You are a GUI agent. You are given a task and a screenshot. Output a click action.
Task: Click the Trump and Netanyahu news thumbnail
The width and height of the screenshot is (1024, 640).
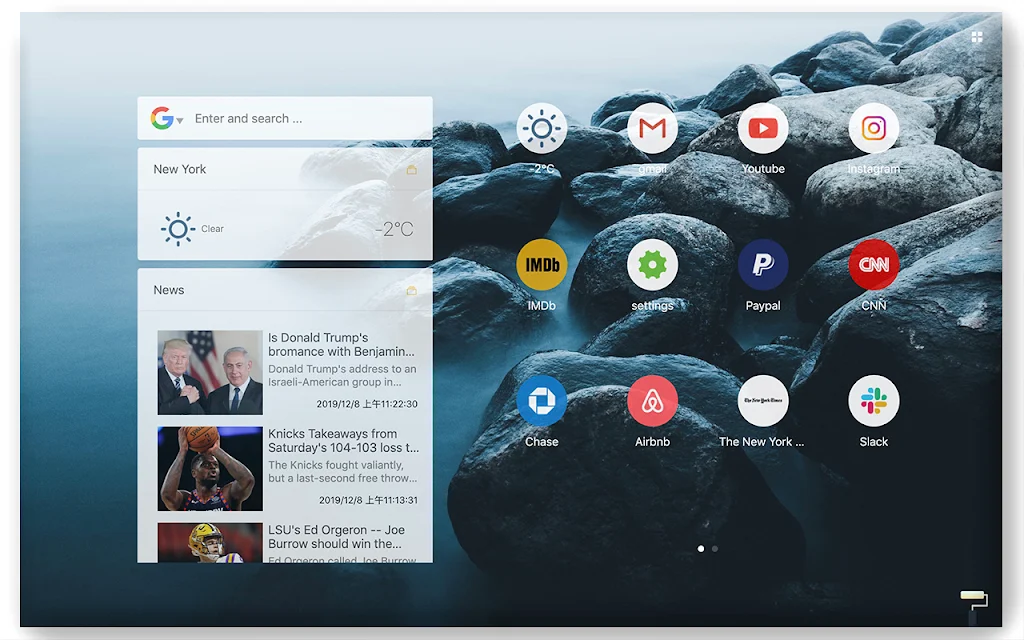210,372
